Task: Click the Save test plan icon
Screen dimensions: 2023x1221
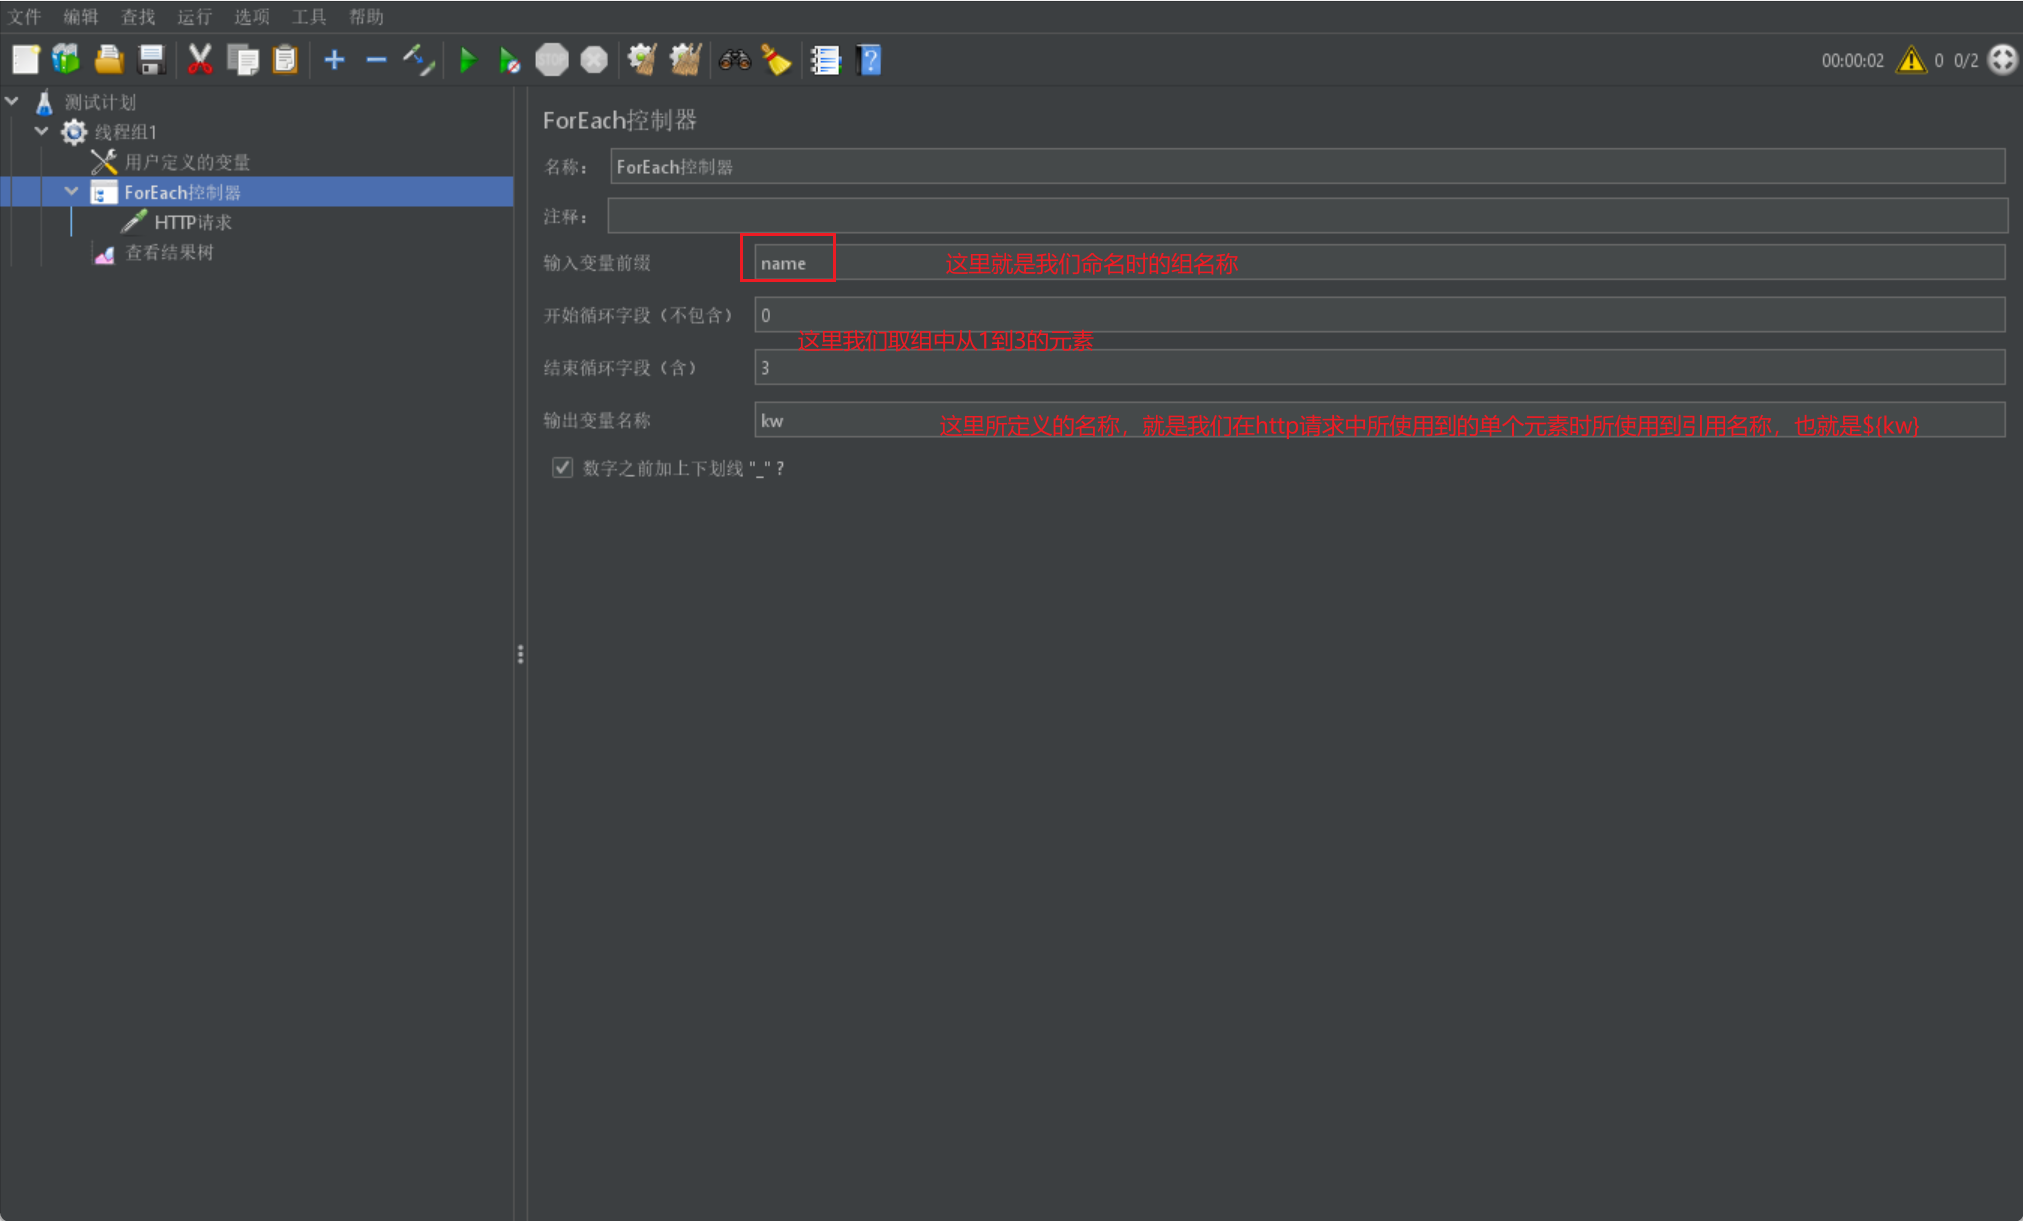Action: pos(151,61)
